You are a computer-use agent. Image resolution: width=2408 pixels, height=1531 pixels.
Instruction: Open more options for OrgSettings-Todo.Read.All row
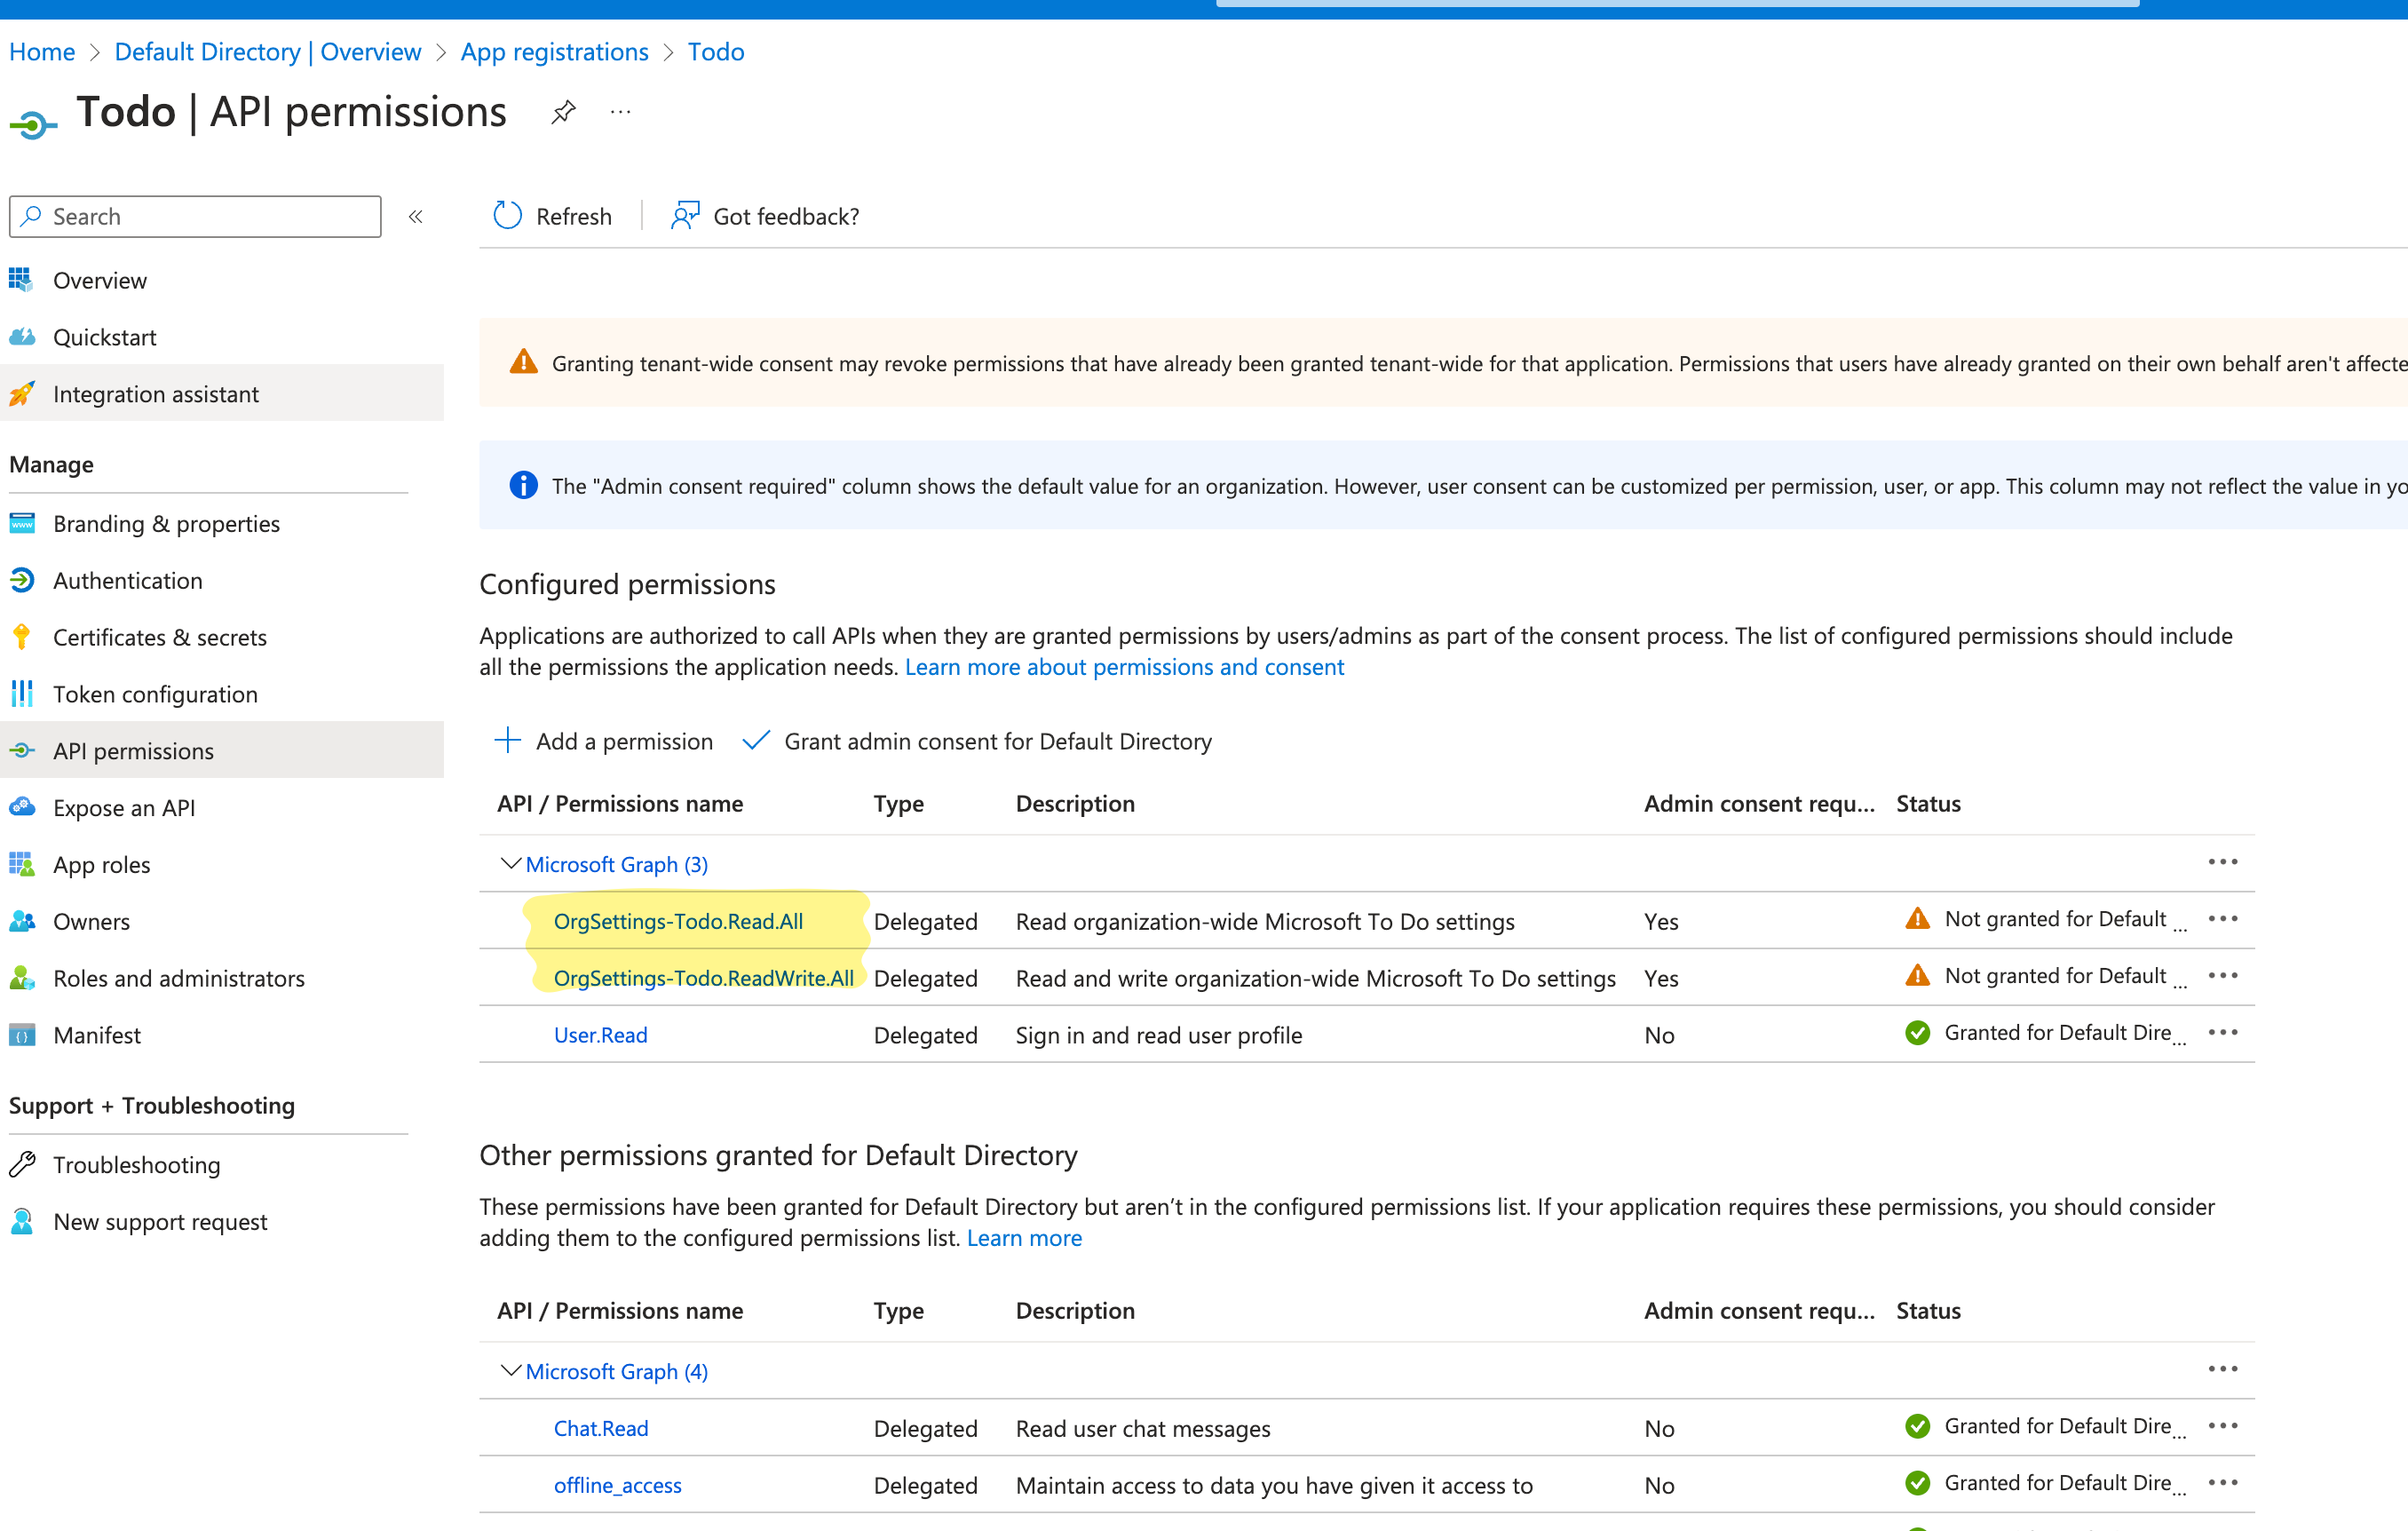click(x=2222, y=918)
